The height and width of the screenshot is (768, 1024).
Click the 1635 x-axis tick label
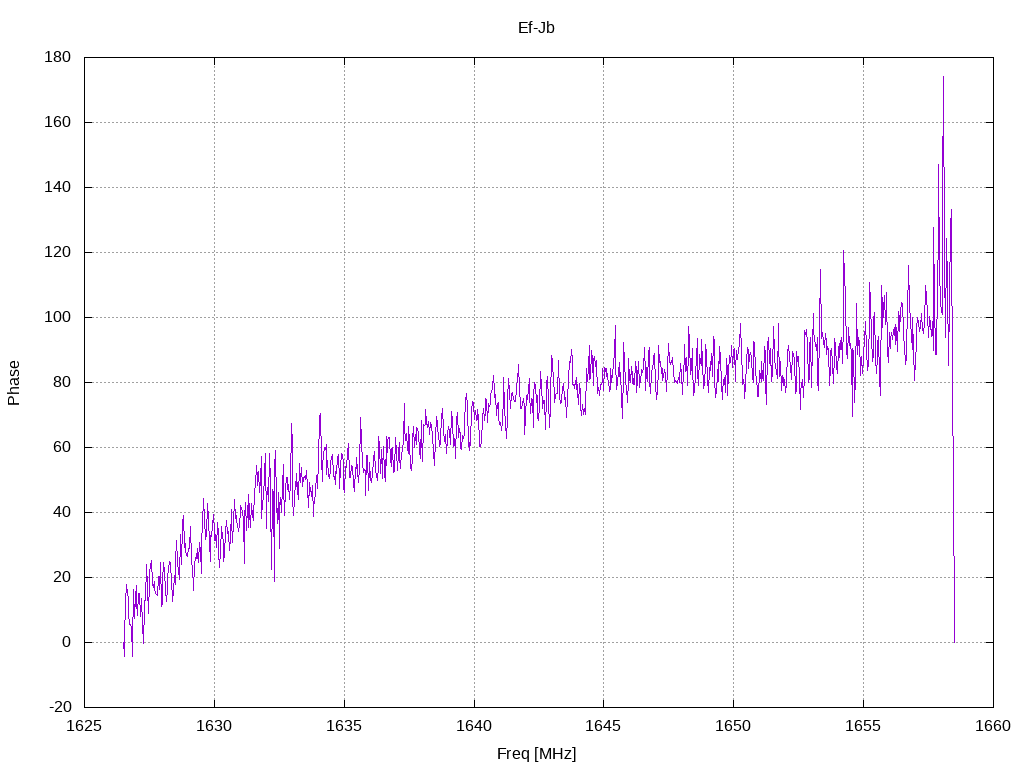344,726
